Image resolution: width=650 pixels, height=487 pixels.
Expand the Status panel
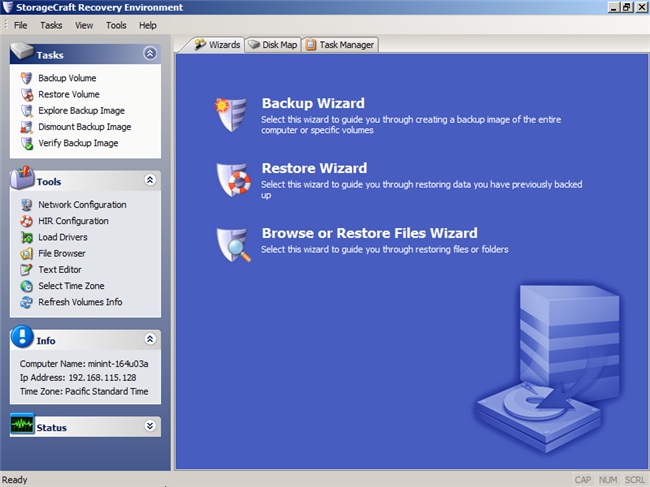coord(150,426)
